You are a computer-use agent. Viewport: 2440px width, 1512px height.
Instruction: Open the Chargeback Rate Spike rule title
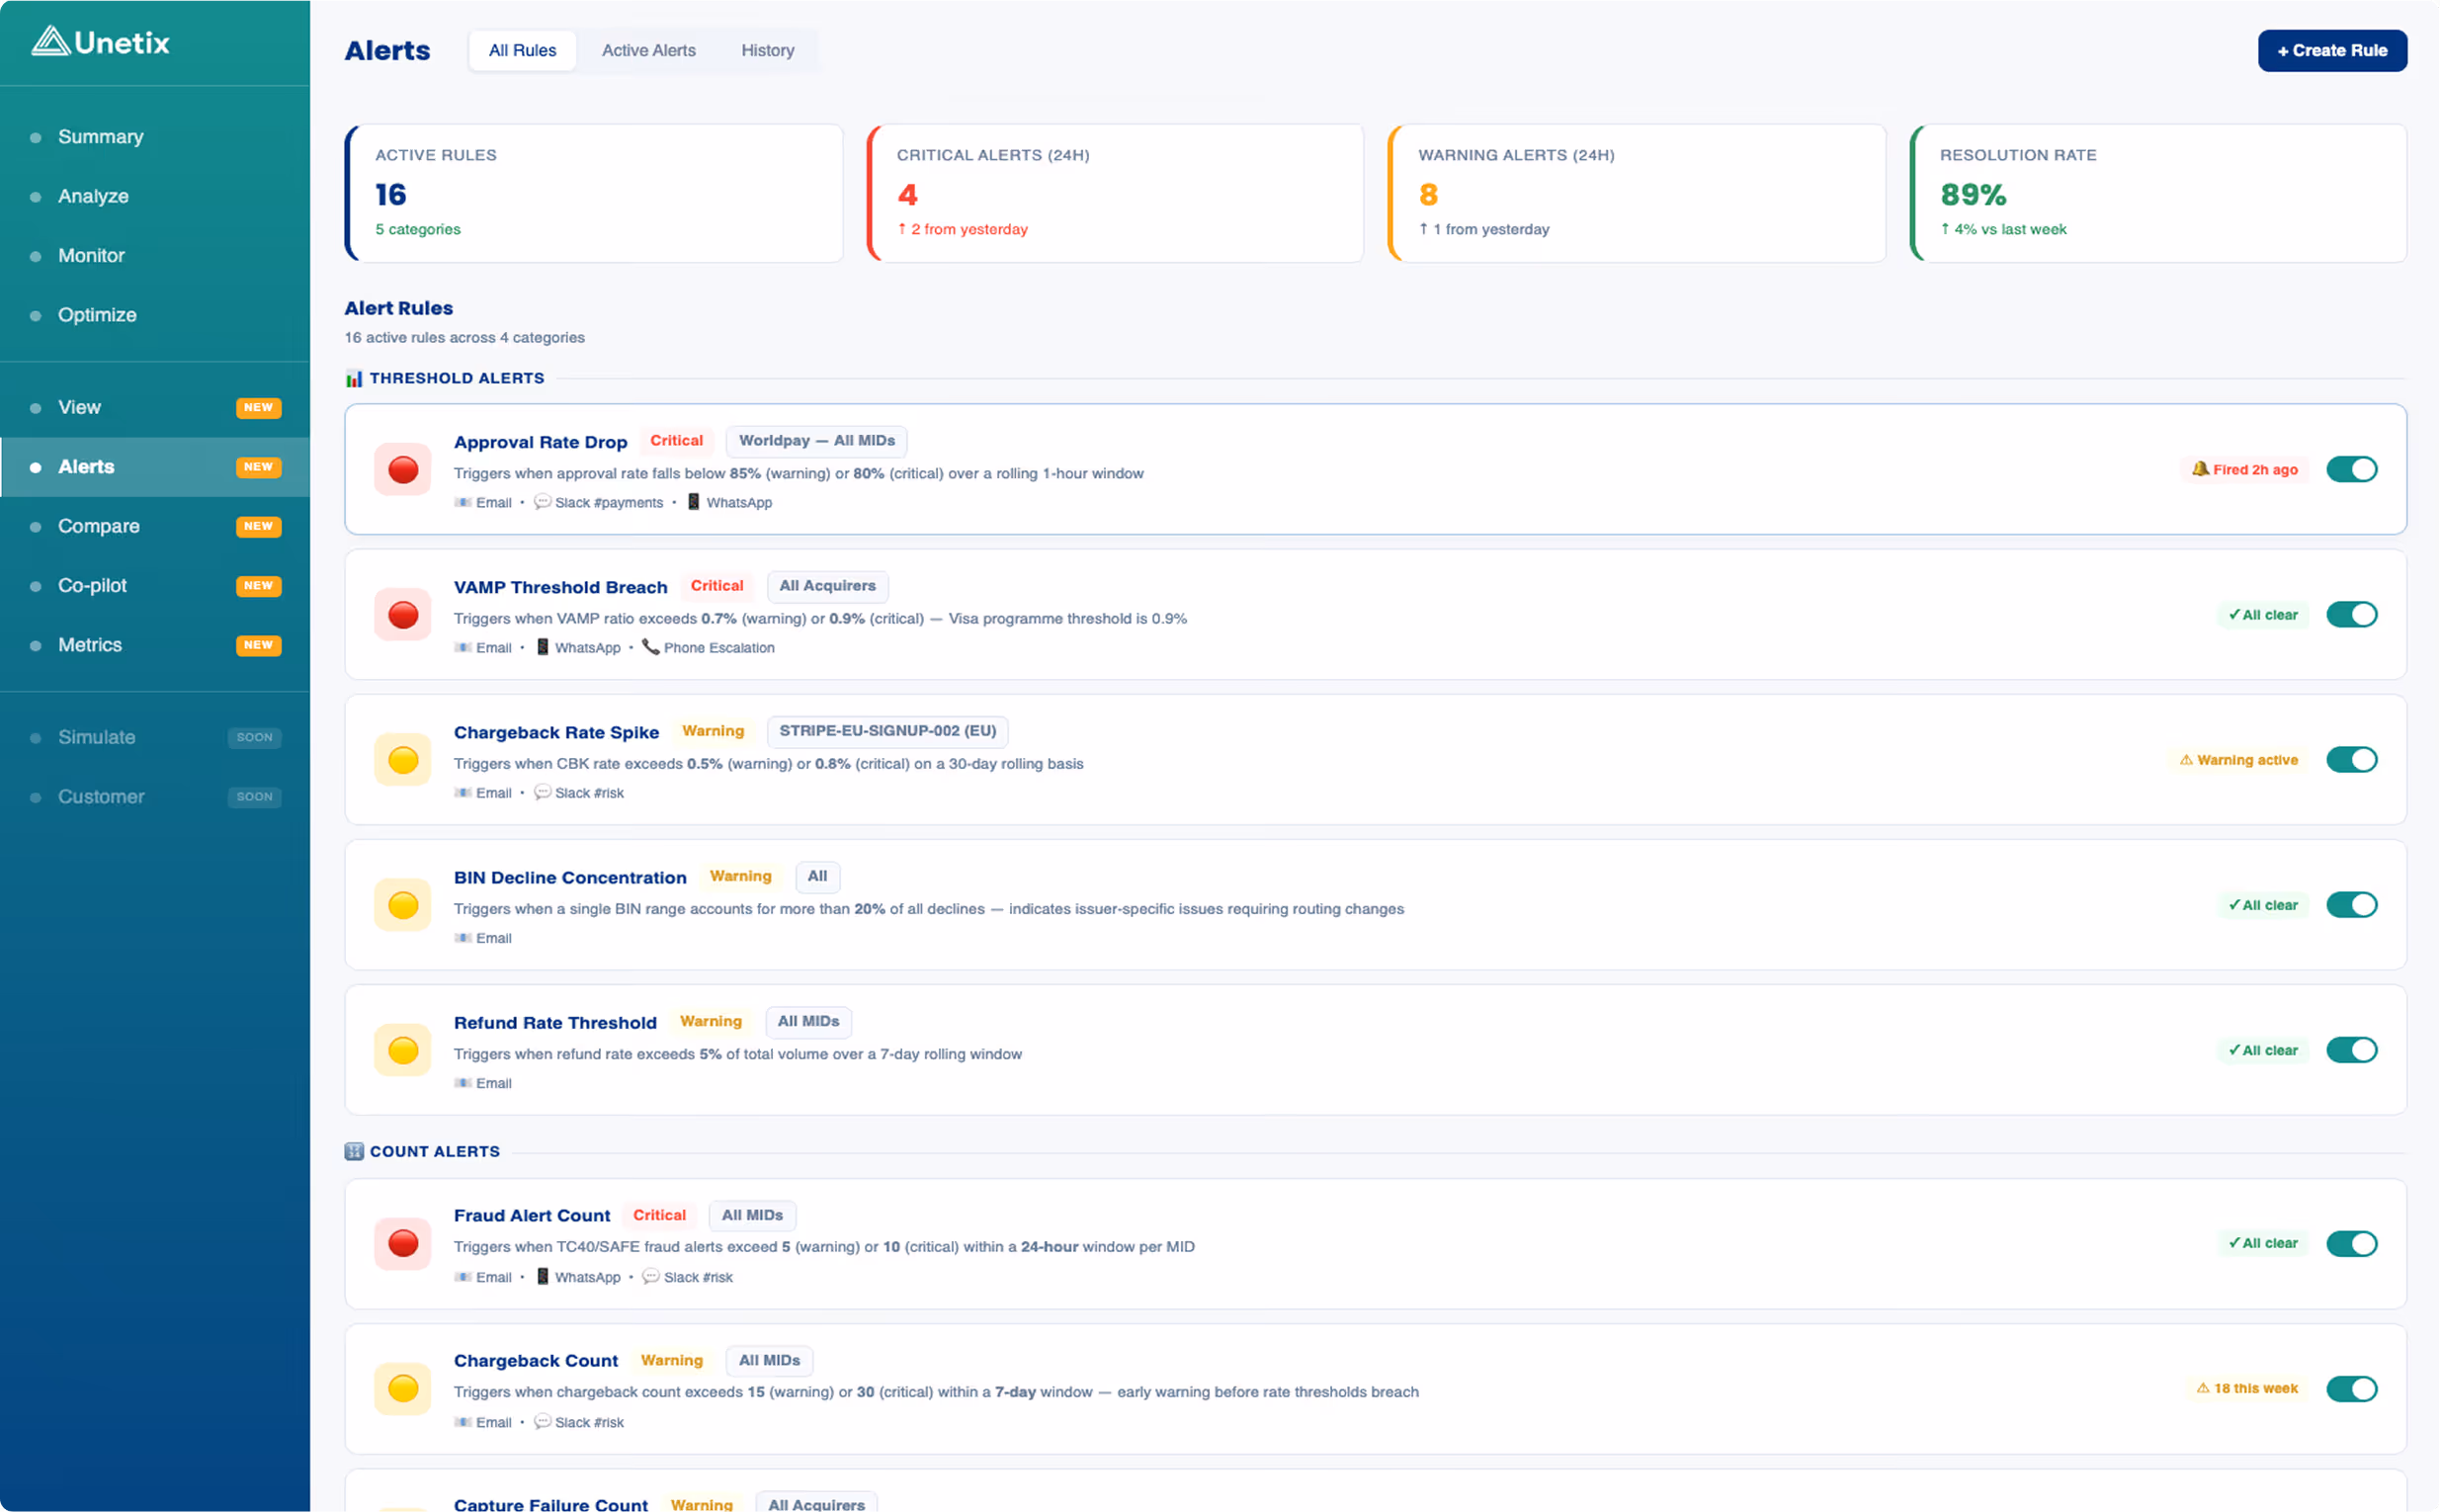(x=556, y=731)
